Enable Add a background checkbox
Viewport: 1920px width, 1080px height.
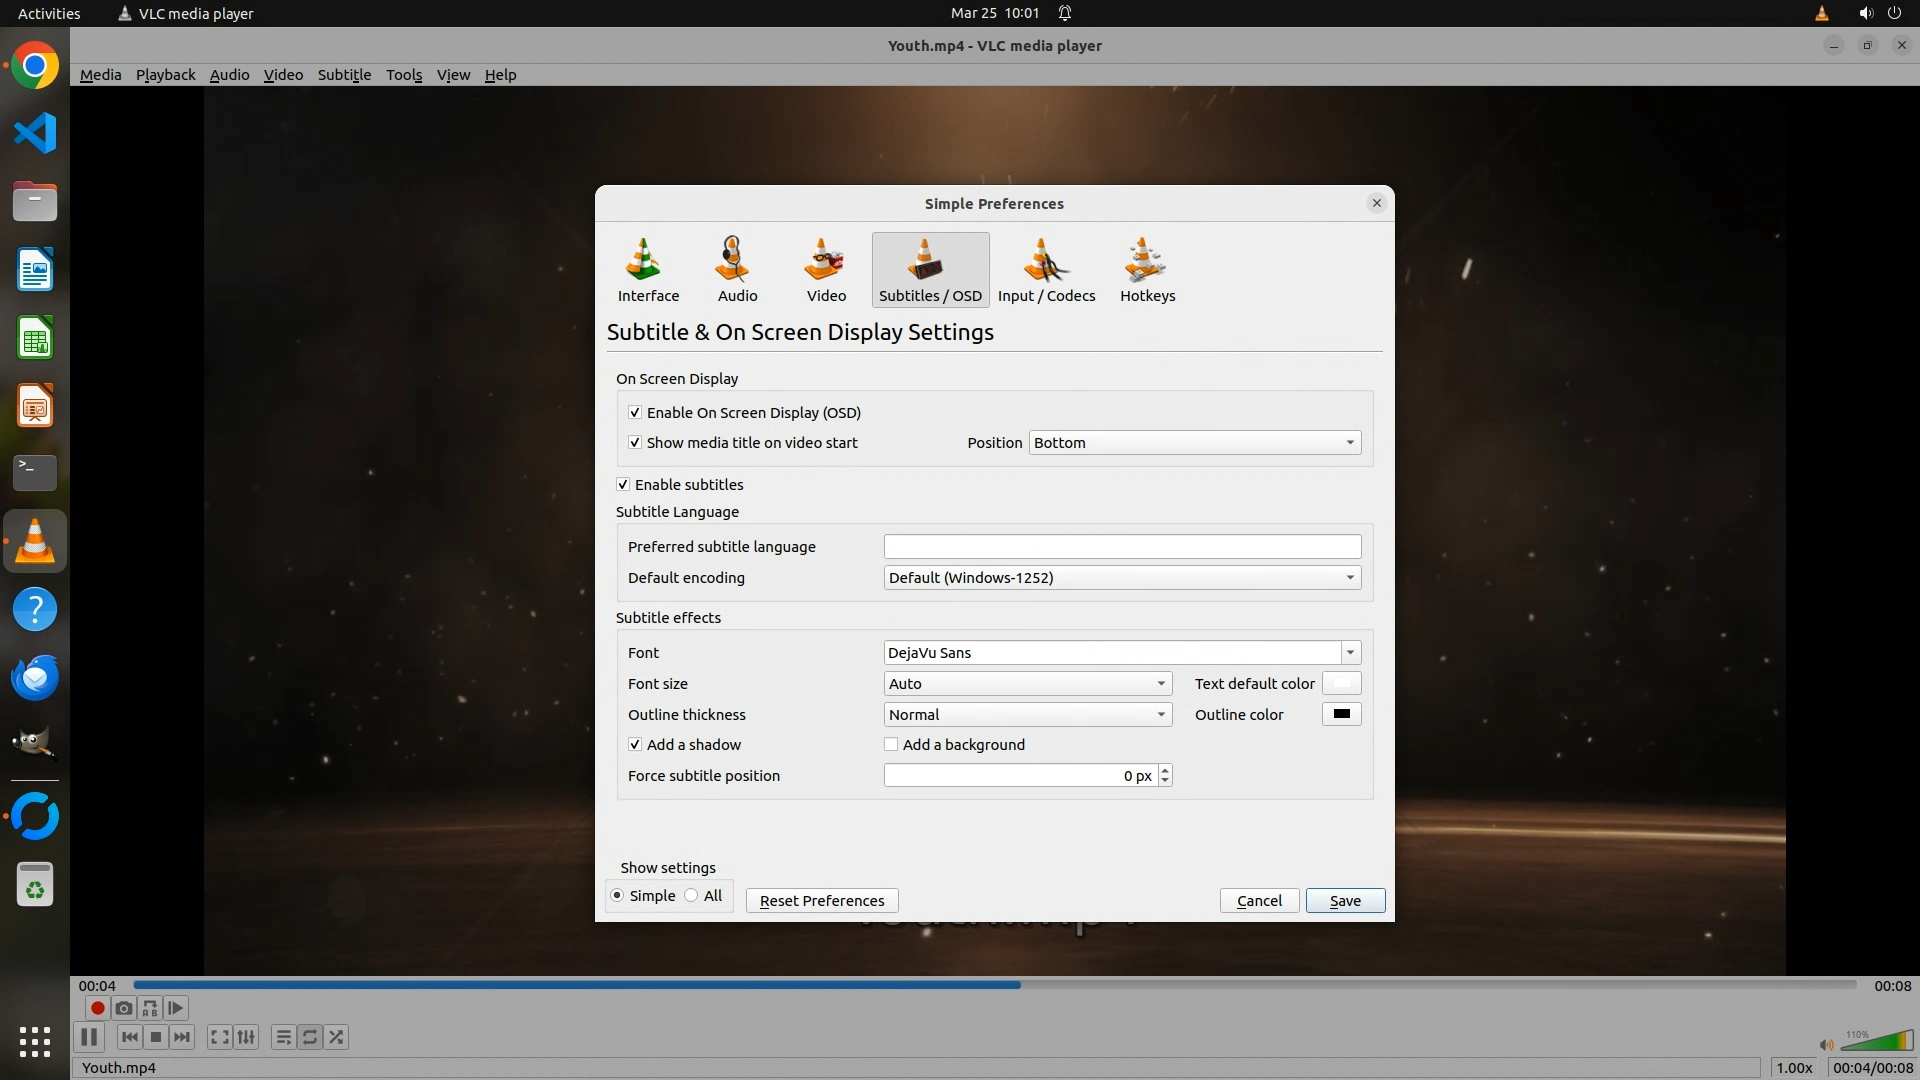(891, 744)
